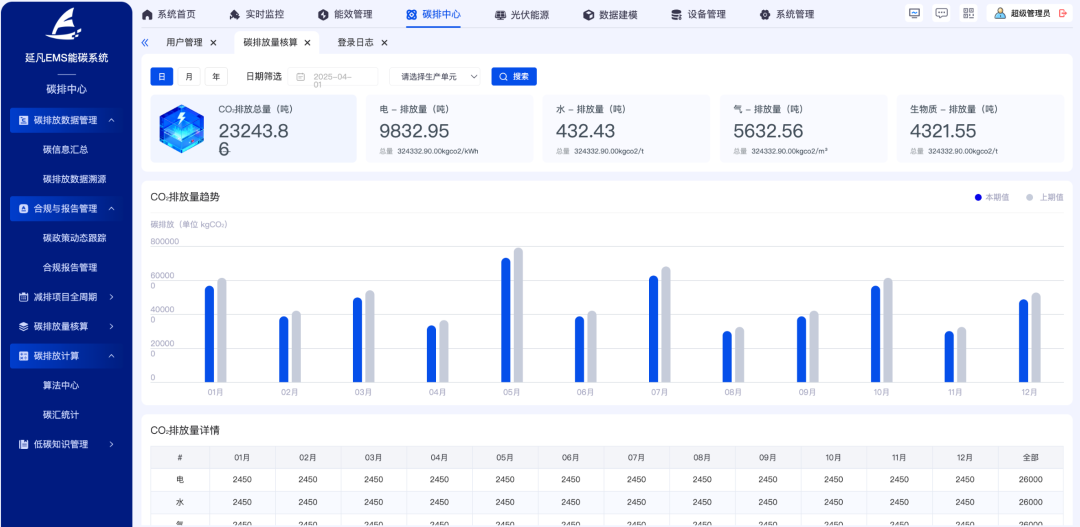Close the 用户管理 tab
Screen dimensions: 1080x527
pyautogui.click(x=213, y=43)
